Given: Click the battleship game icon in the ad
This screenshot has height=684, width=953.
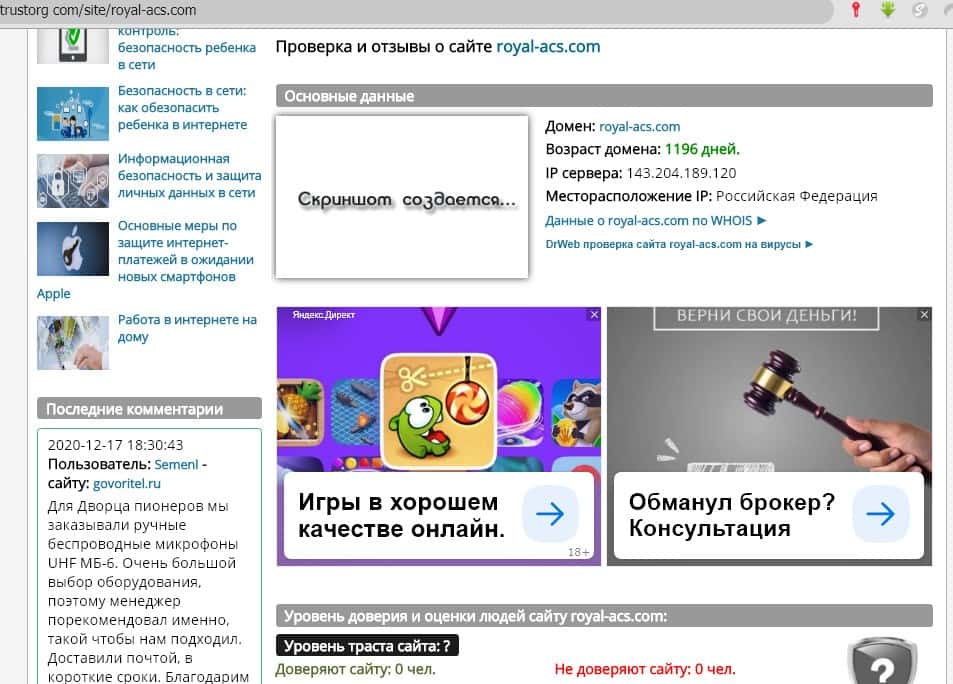Looking at the screenshot, I should 354,412.
